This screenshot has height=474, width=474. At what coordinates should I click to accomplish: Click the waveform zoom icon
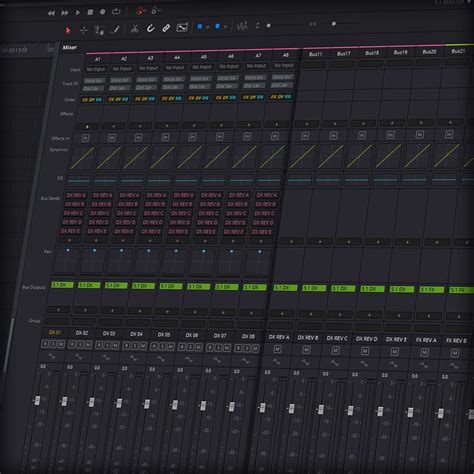[x=242, y=26]
